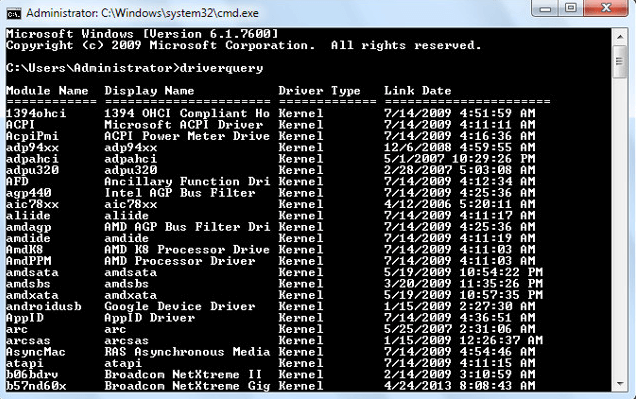Viewport: 636px width, 399px height.
Task: Click module name 'adpahci'
Action: [32, 159]
